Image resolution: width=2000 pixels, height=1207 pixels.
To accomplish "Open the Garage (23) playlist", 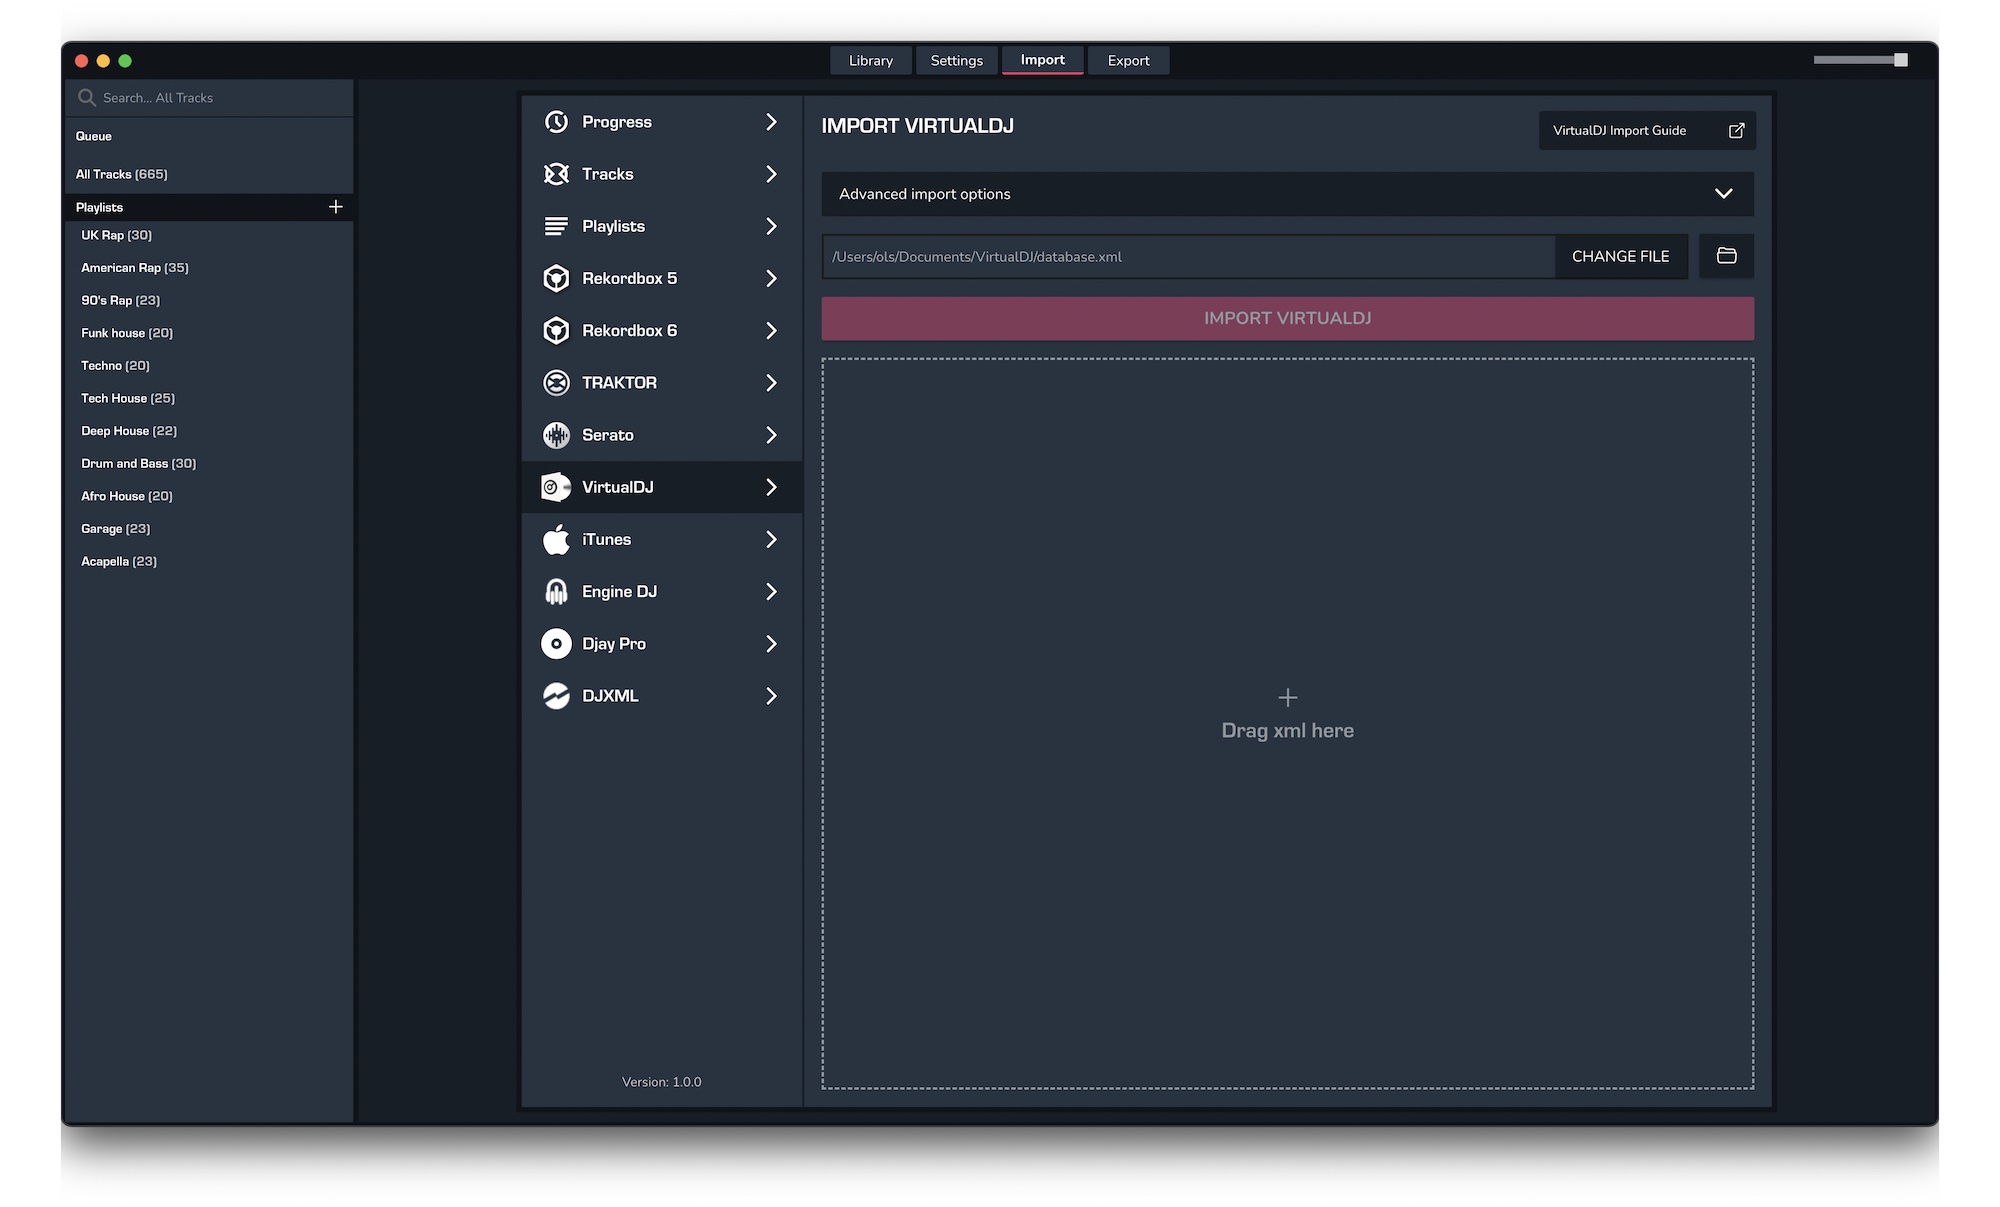I will [x=115, y=529].
